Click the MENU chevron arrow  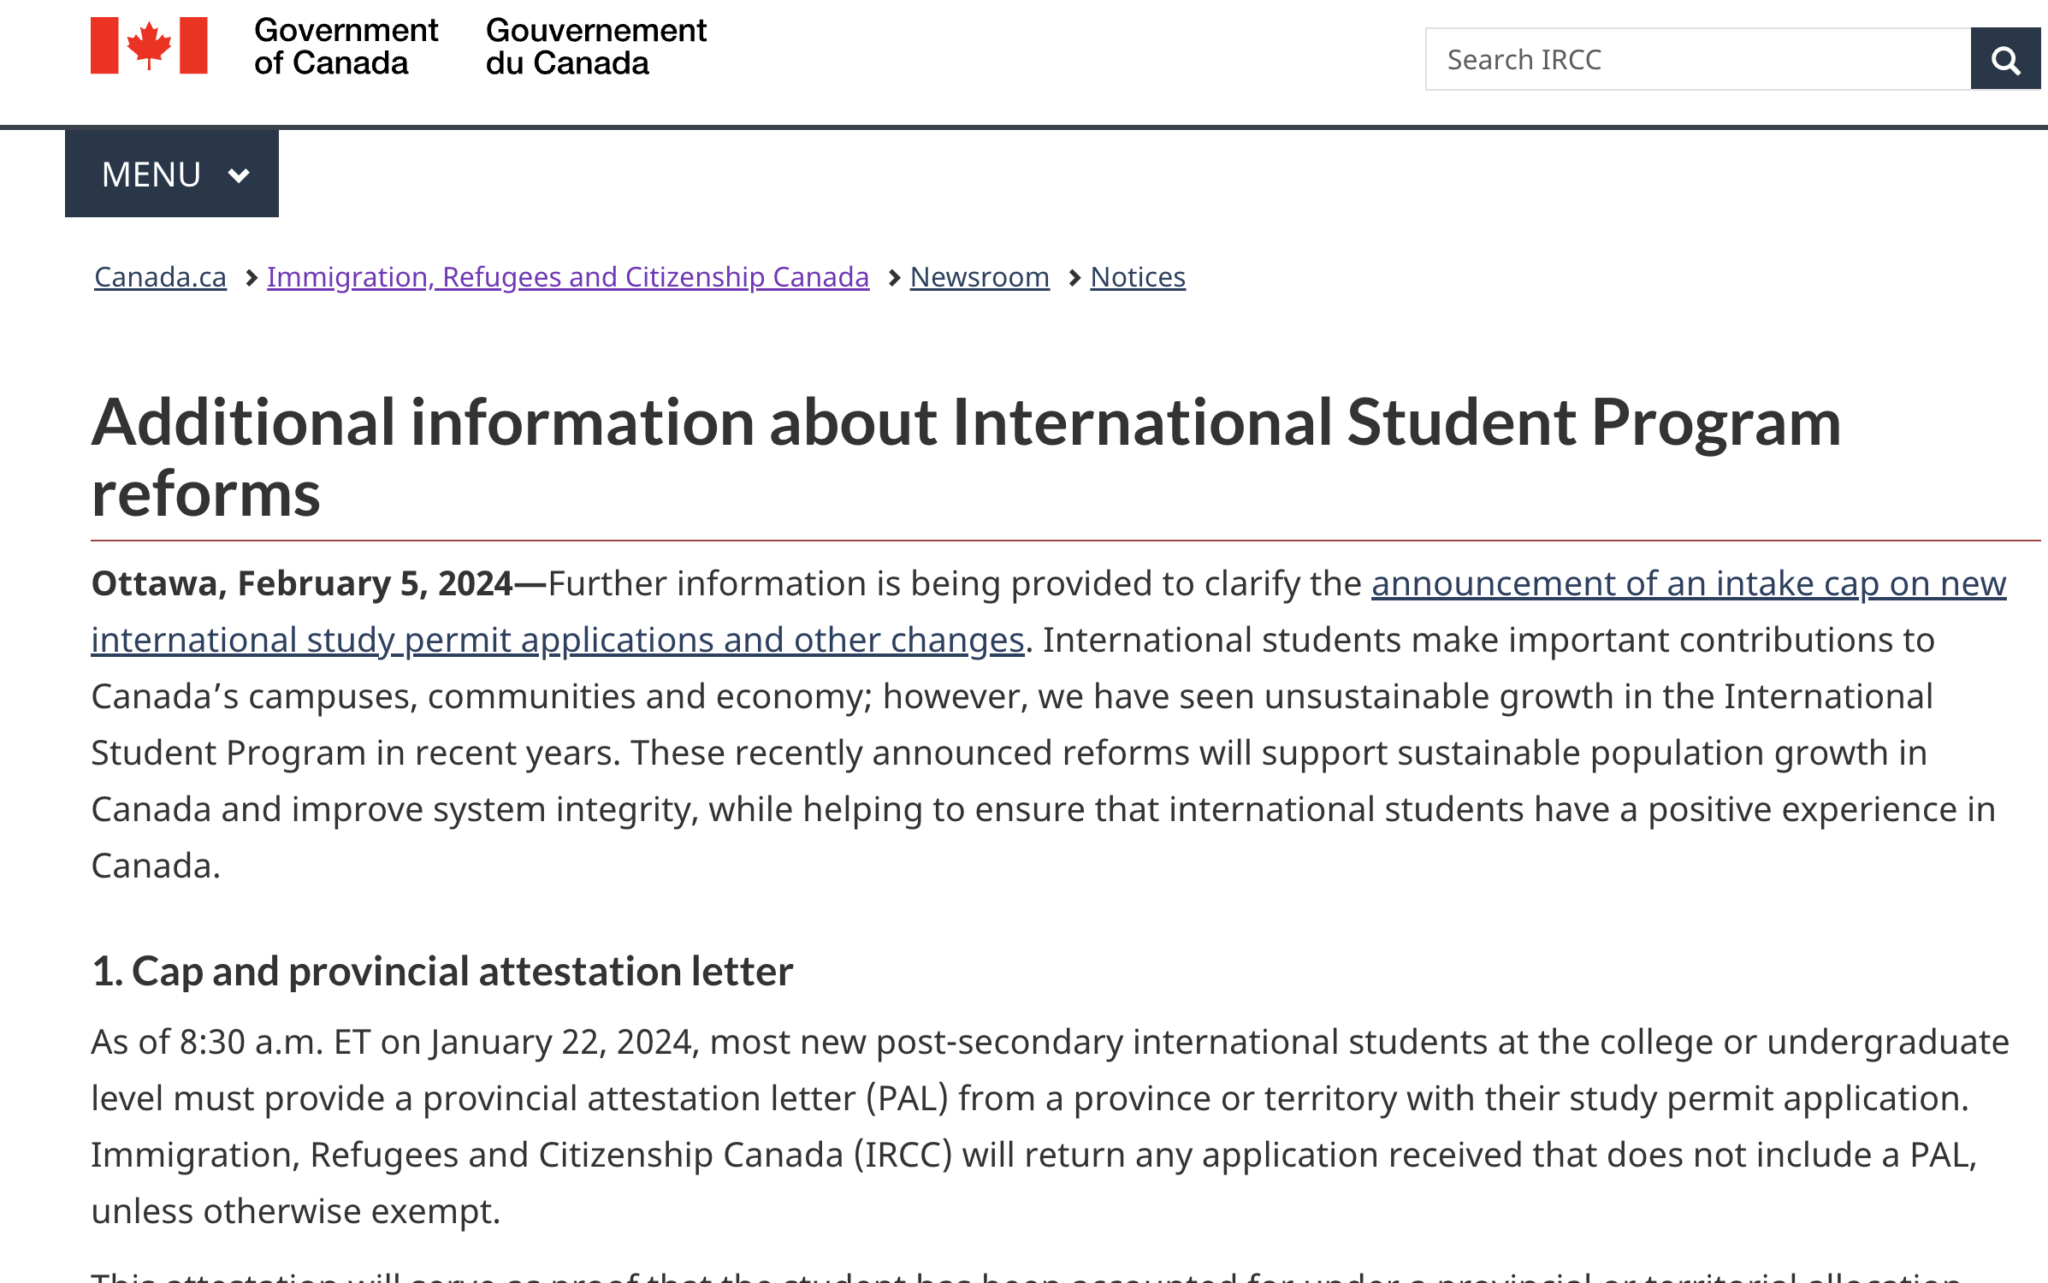click(x=239, y=174)
